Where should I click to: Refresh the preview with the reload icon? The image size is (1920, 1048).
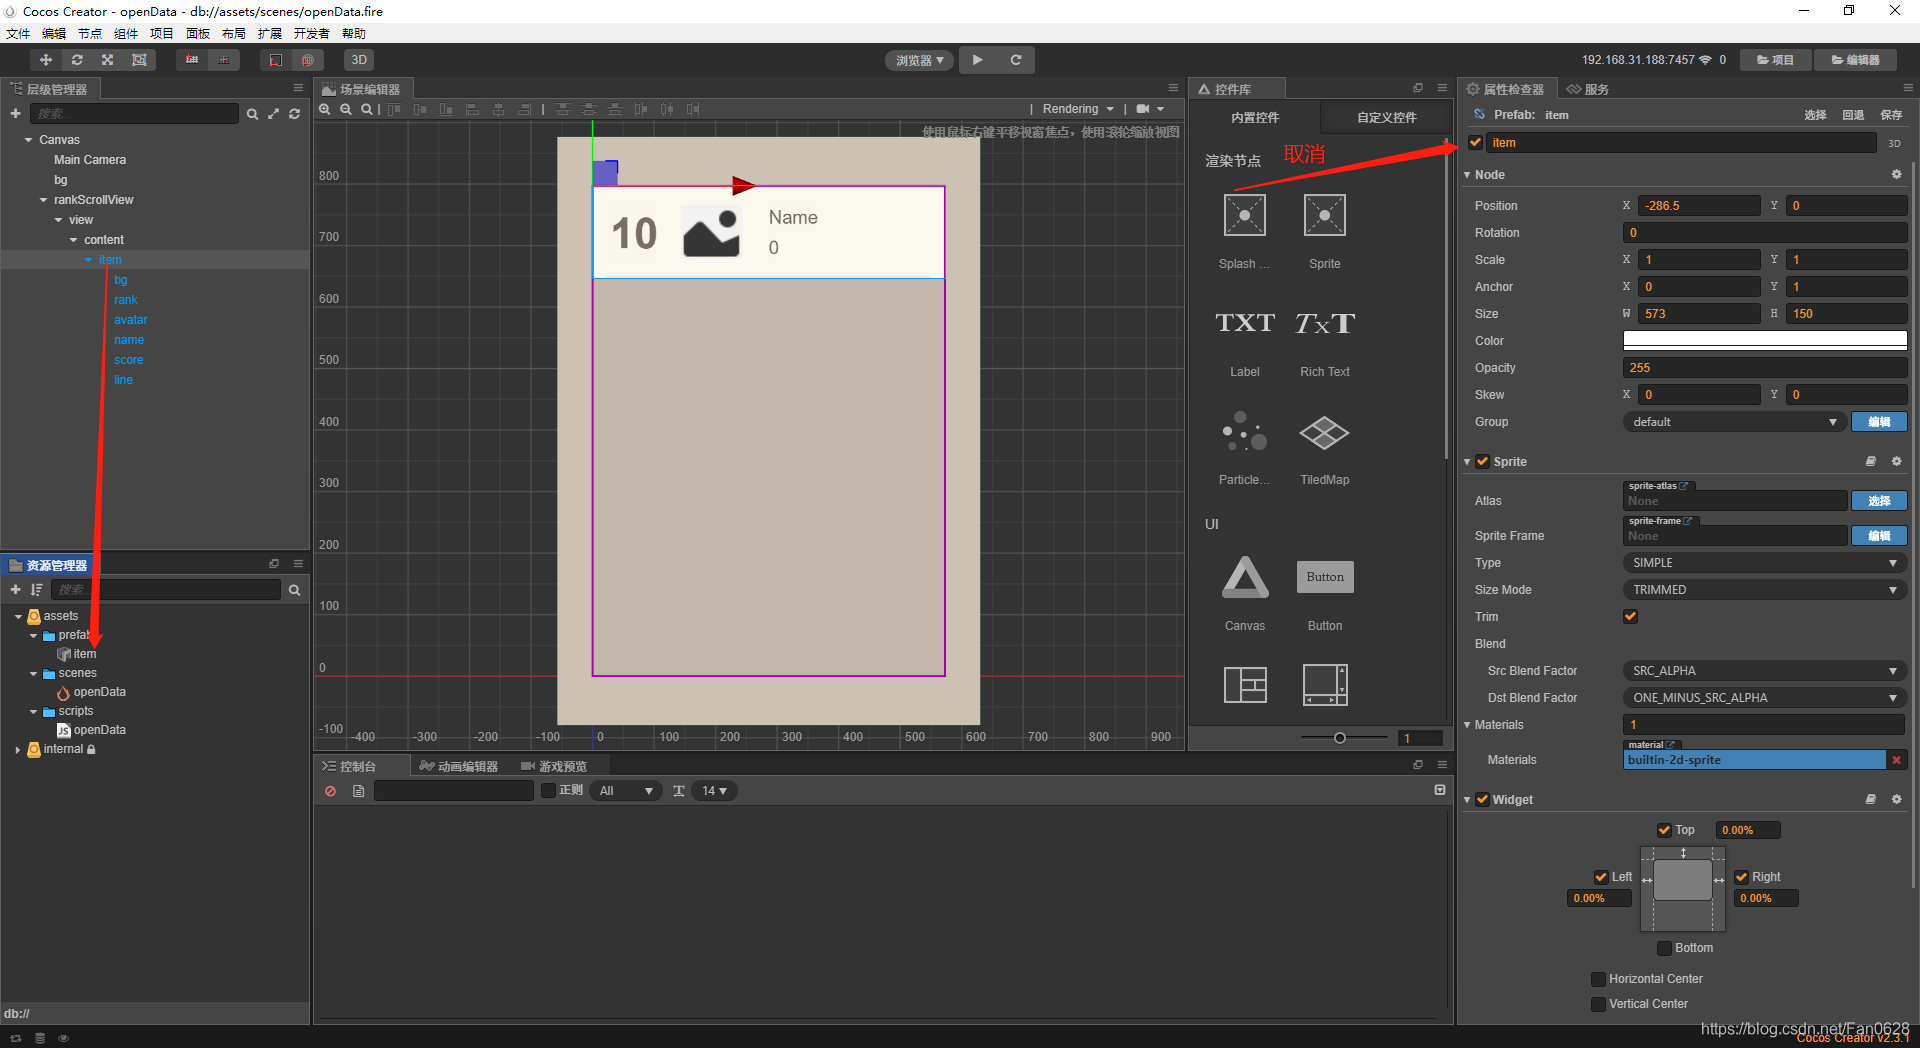pos(1016,60)
